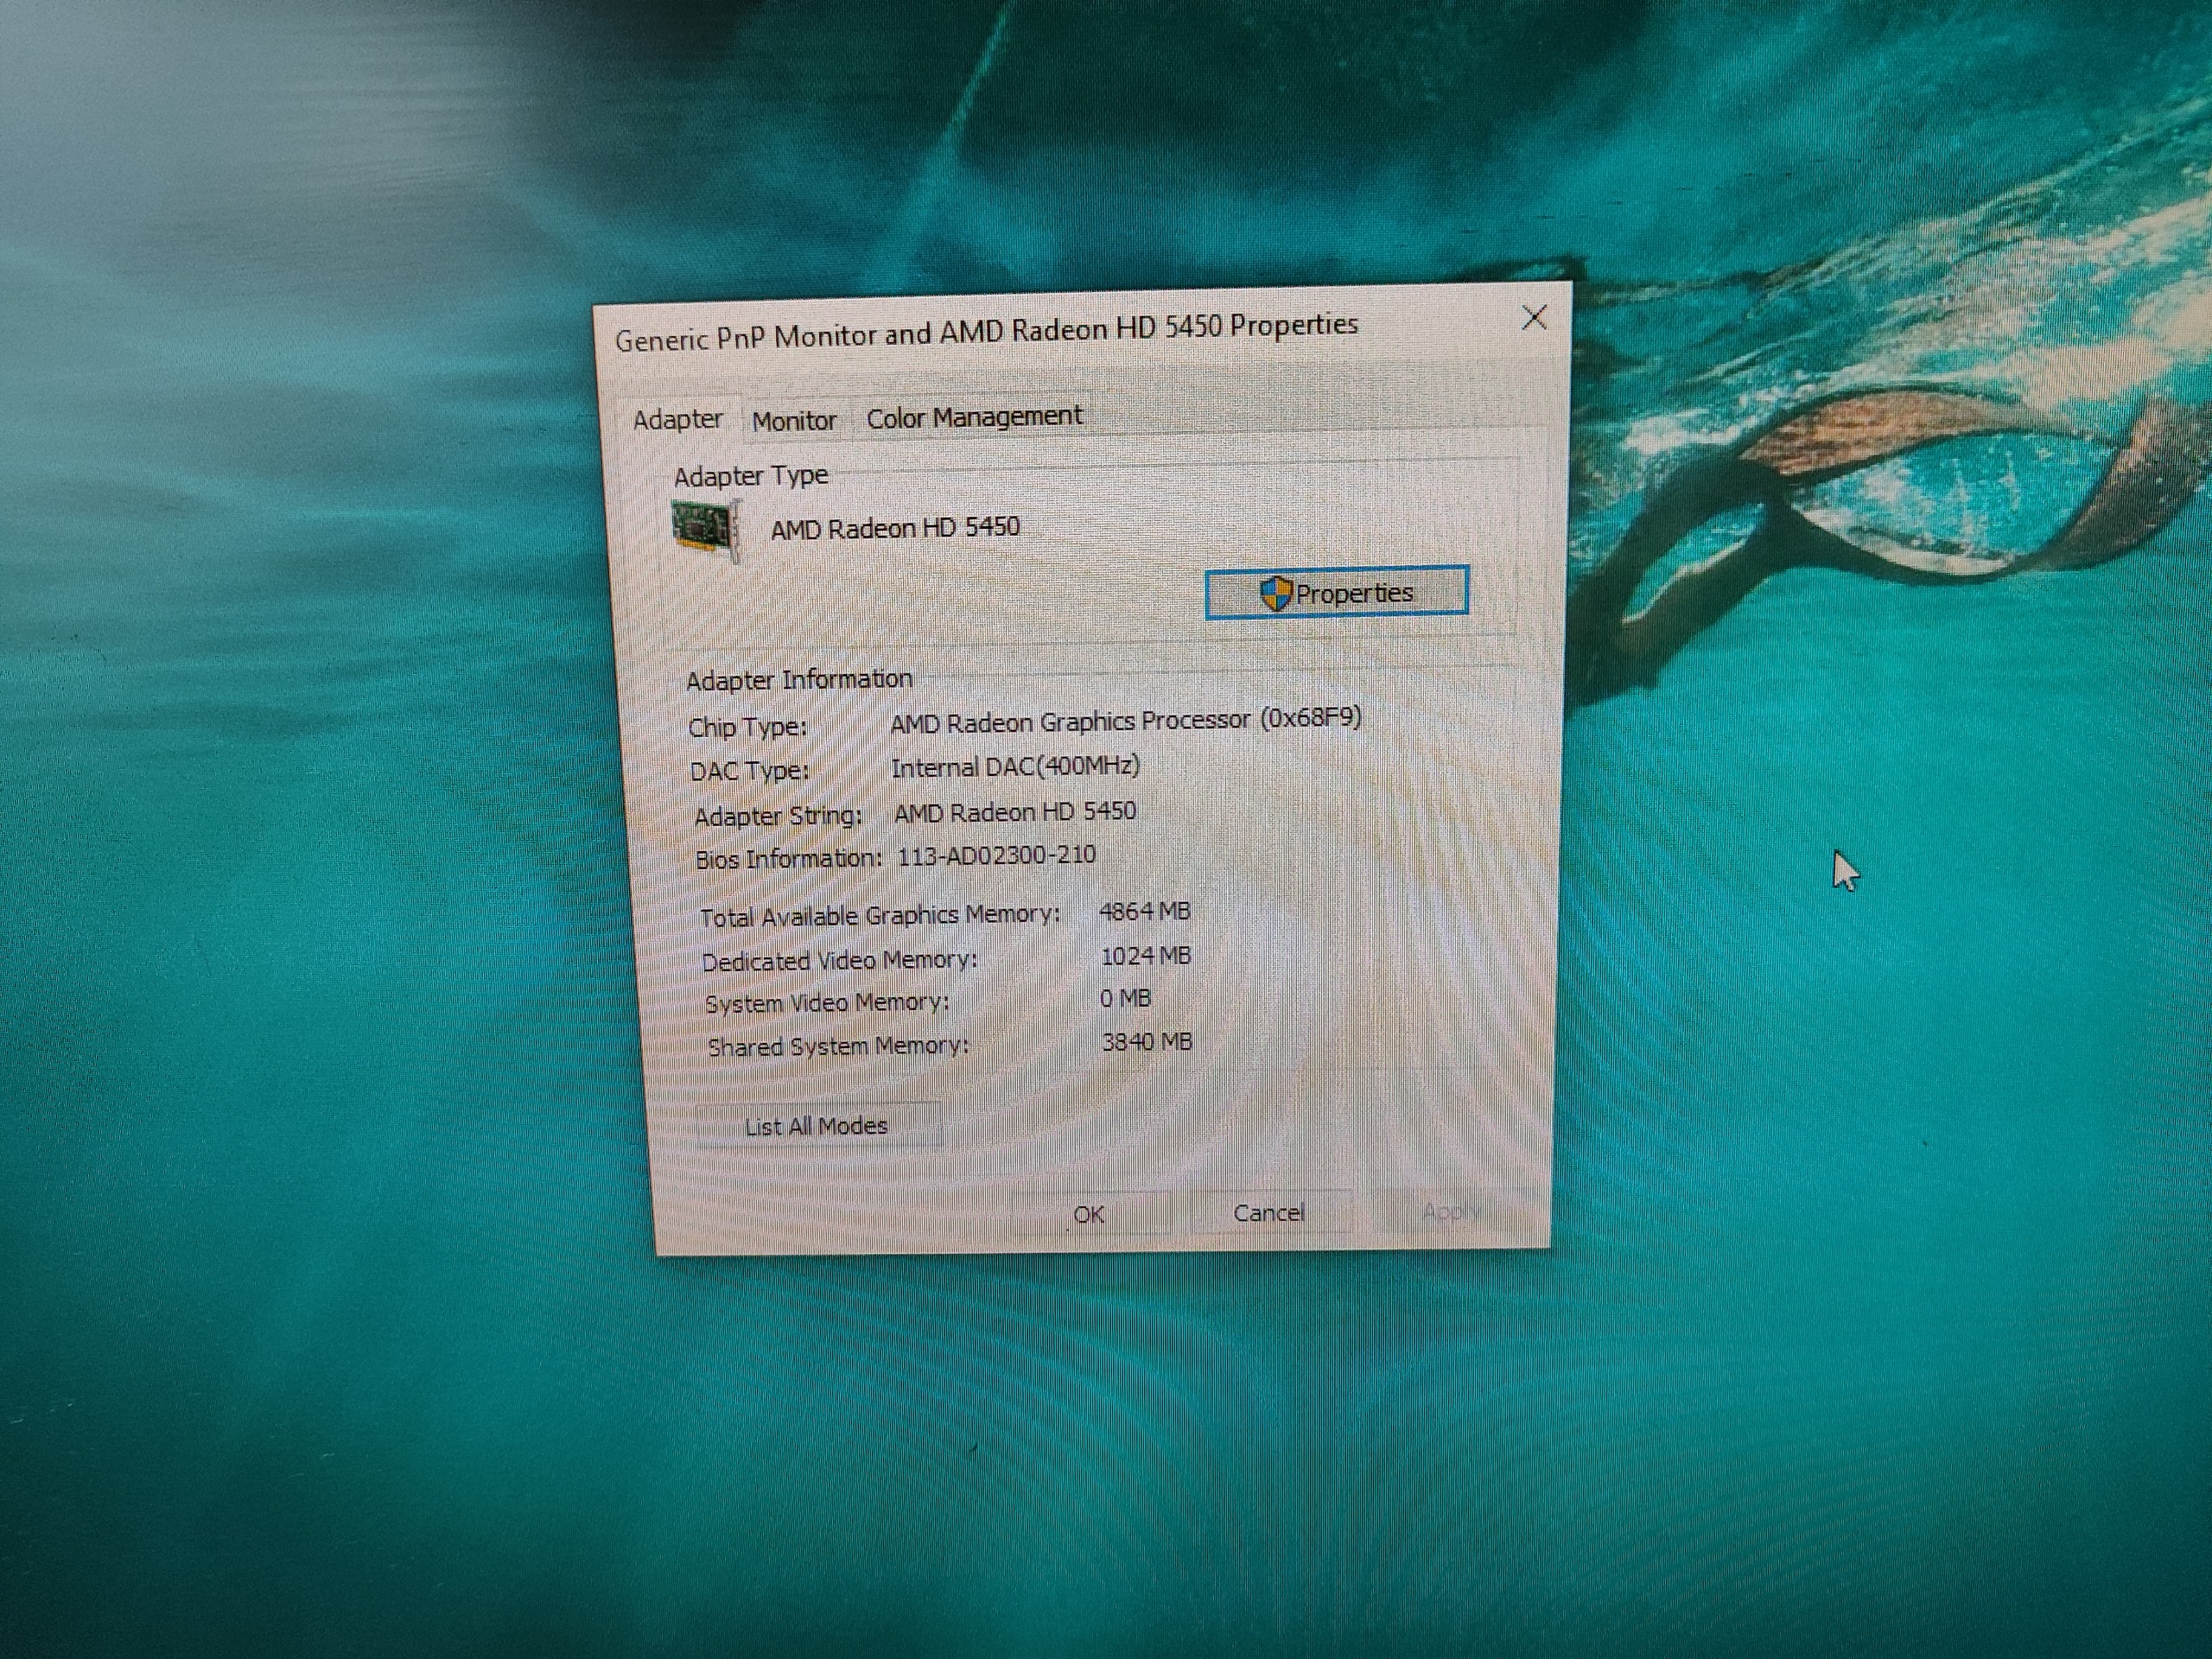Switch to the Monitor tab
Screen dimensions: 2212x1659
tap(793, 421)
